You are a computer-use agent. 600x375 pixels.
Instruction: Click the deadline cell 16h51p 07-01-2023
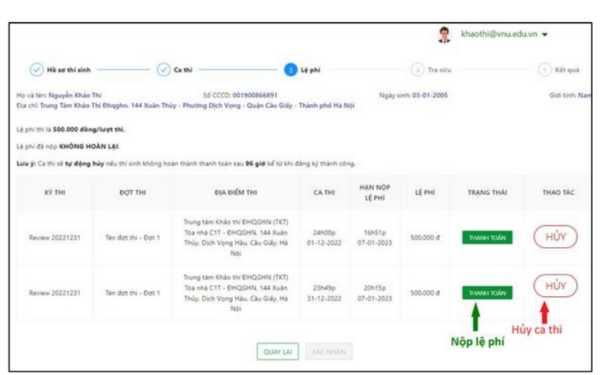(x=375, y=238)
